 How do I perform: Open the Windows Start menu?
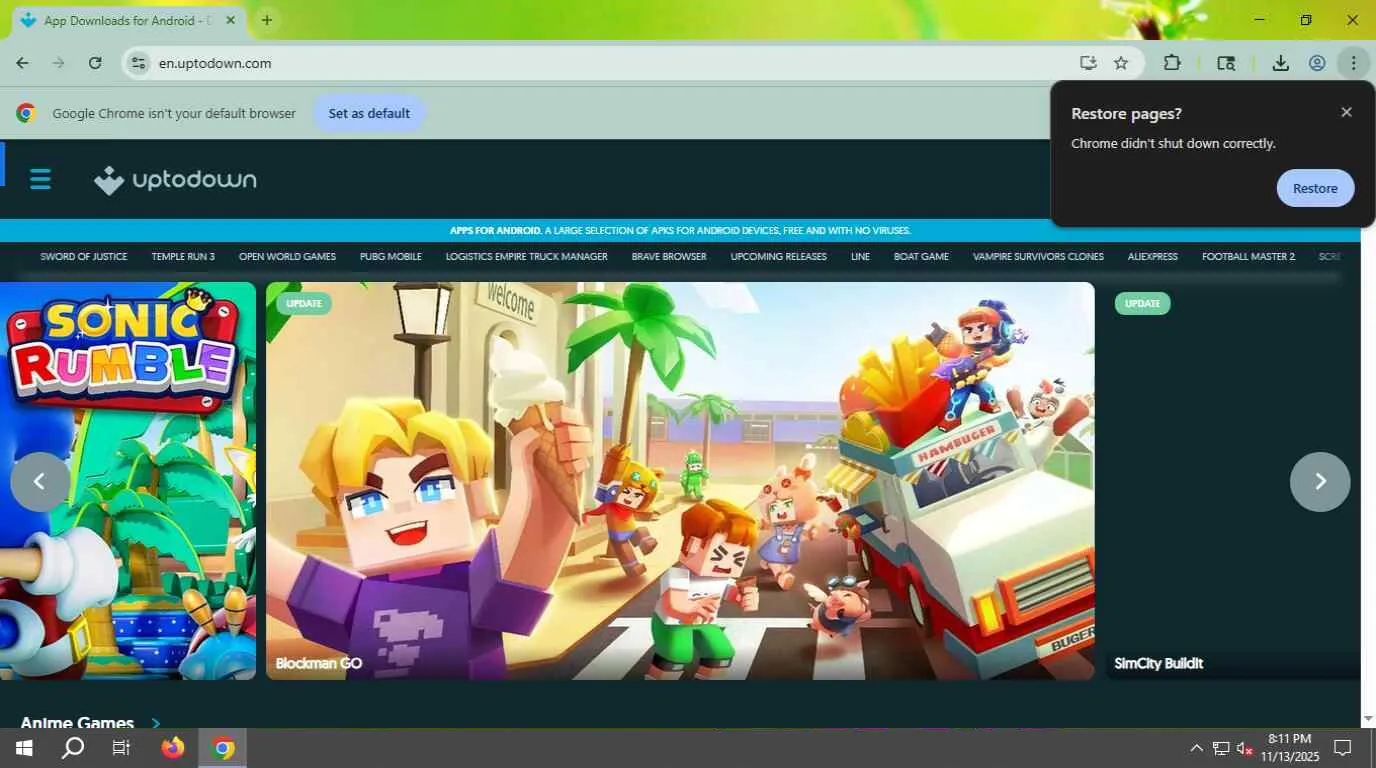click(x=24, y=748)
